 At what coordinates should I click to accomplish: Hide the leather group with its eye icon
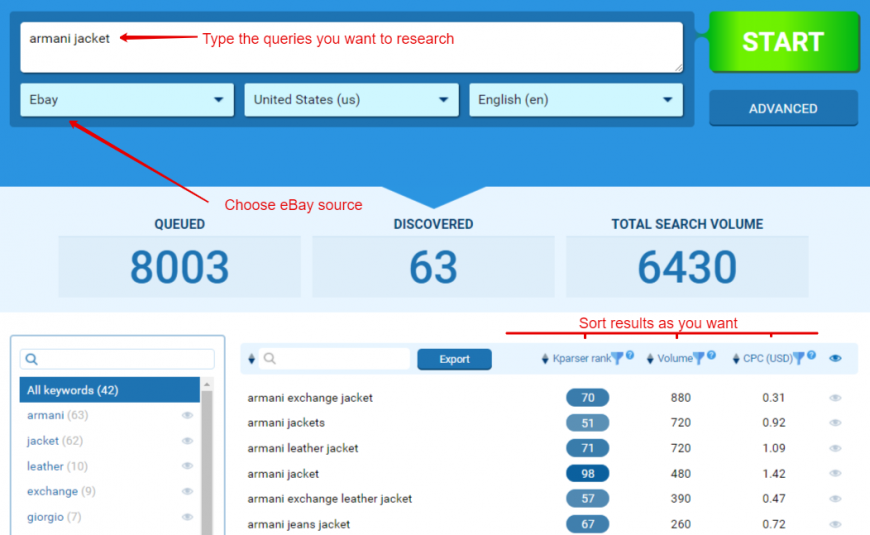pyautogui.click(x=188, y=466)
